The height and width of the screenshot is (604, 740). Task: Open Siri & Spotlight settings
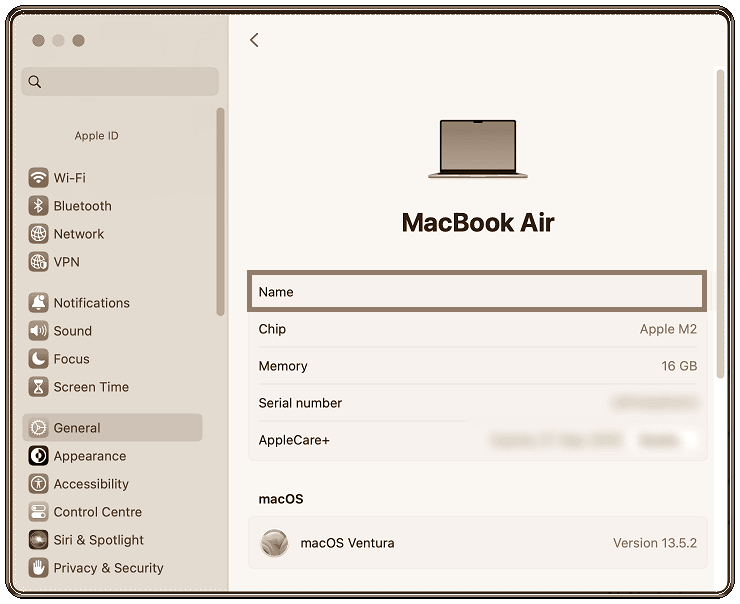pos(112,540)
